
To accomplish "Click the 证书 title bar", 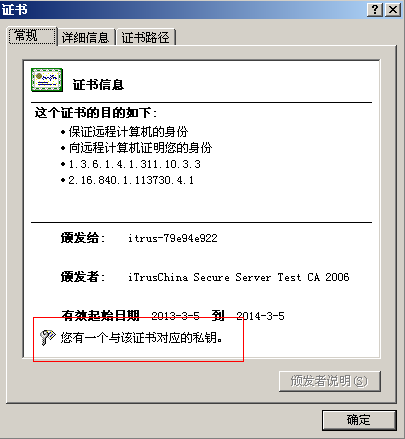I will coord(183,10).
